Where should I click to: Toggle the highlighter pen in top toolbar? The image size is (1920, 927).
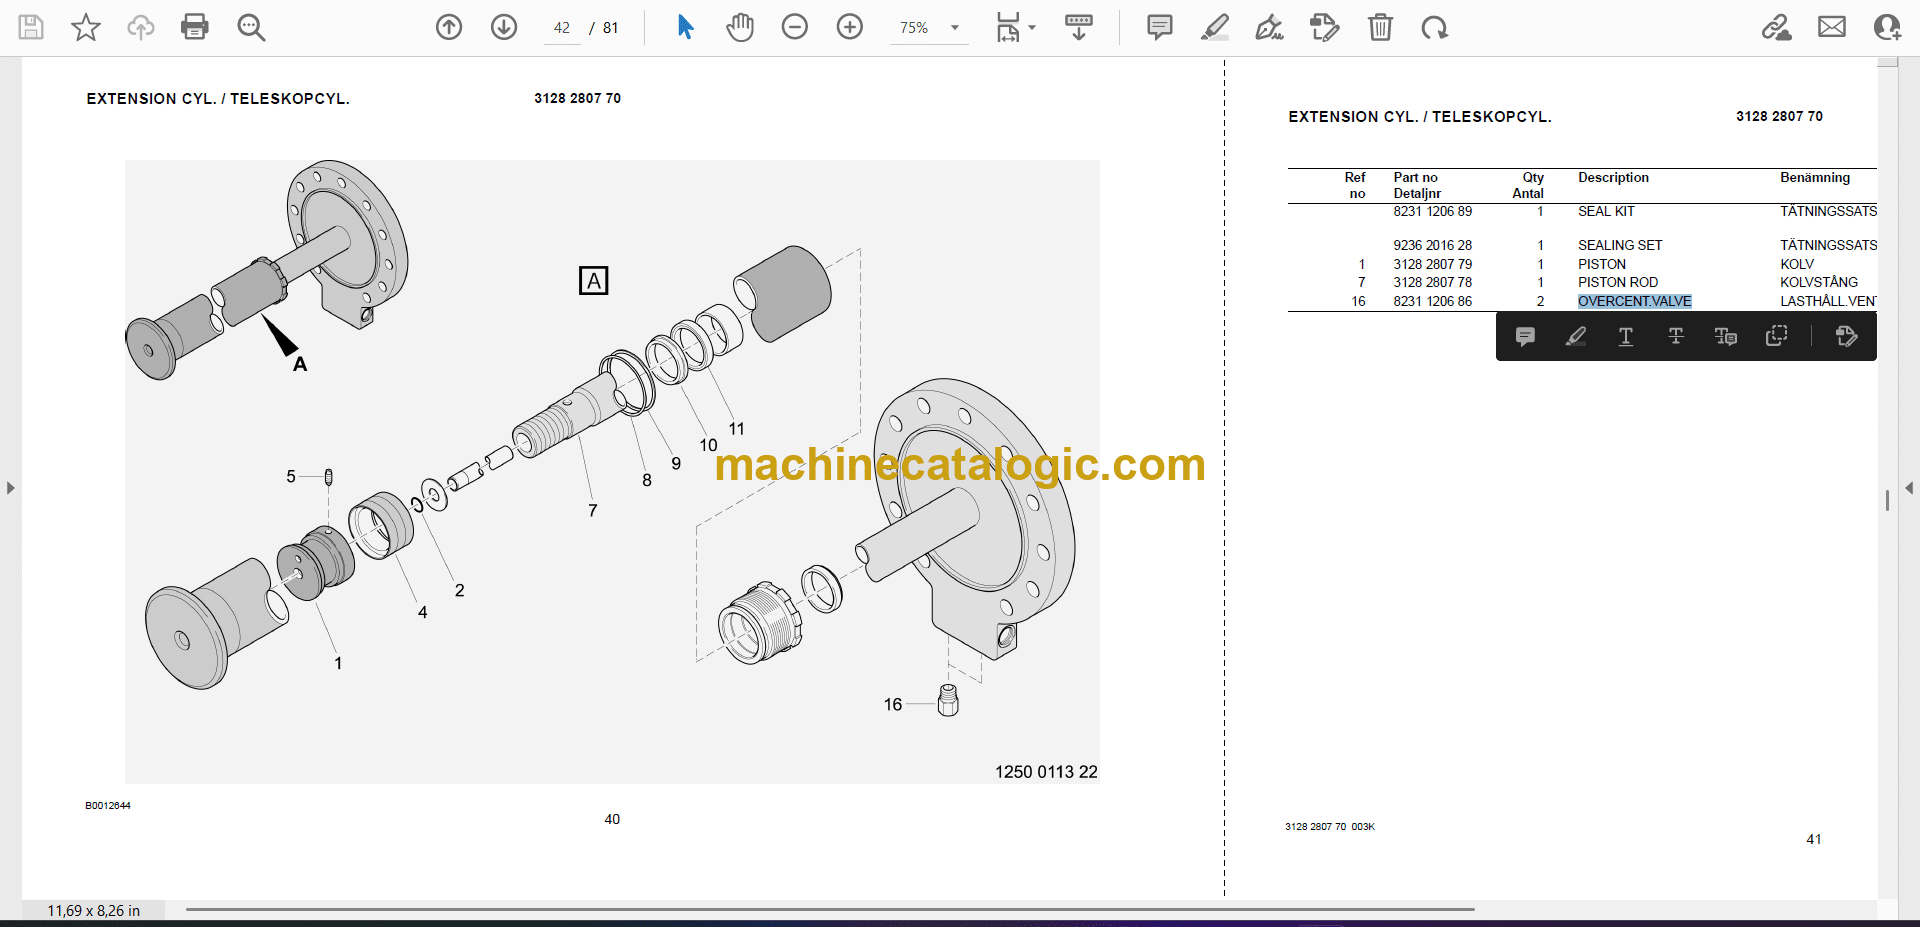1215,27
